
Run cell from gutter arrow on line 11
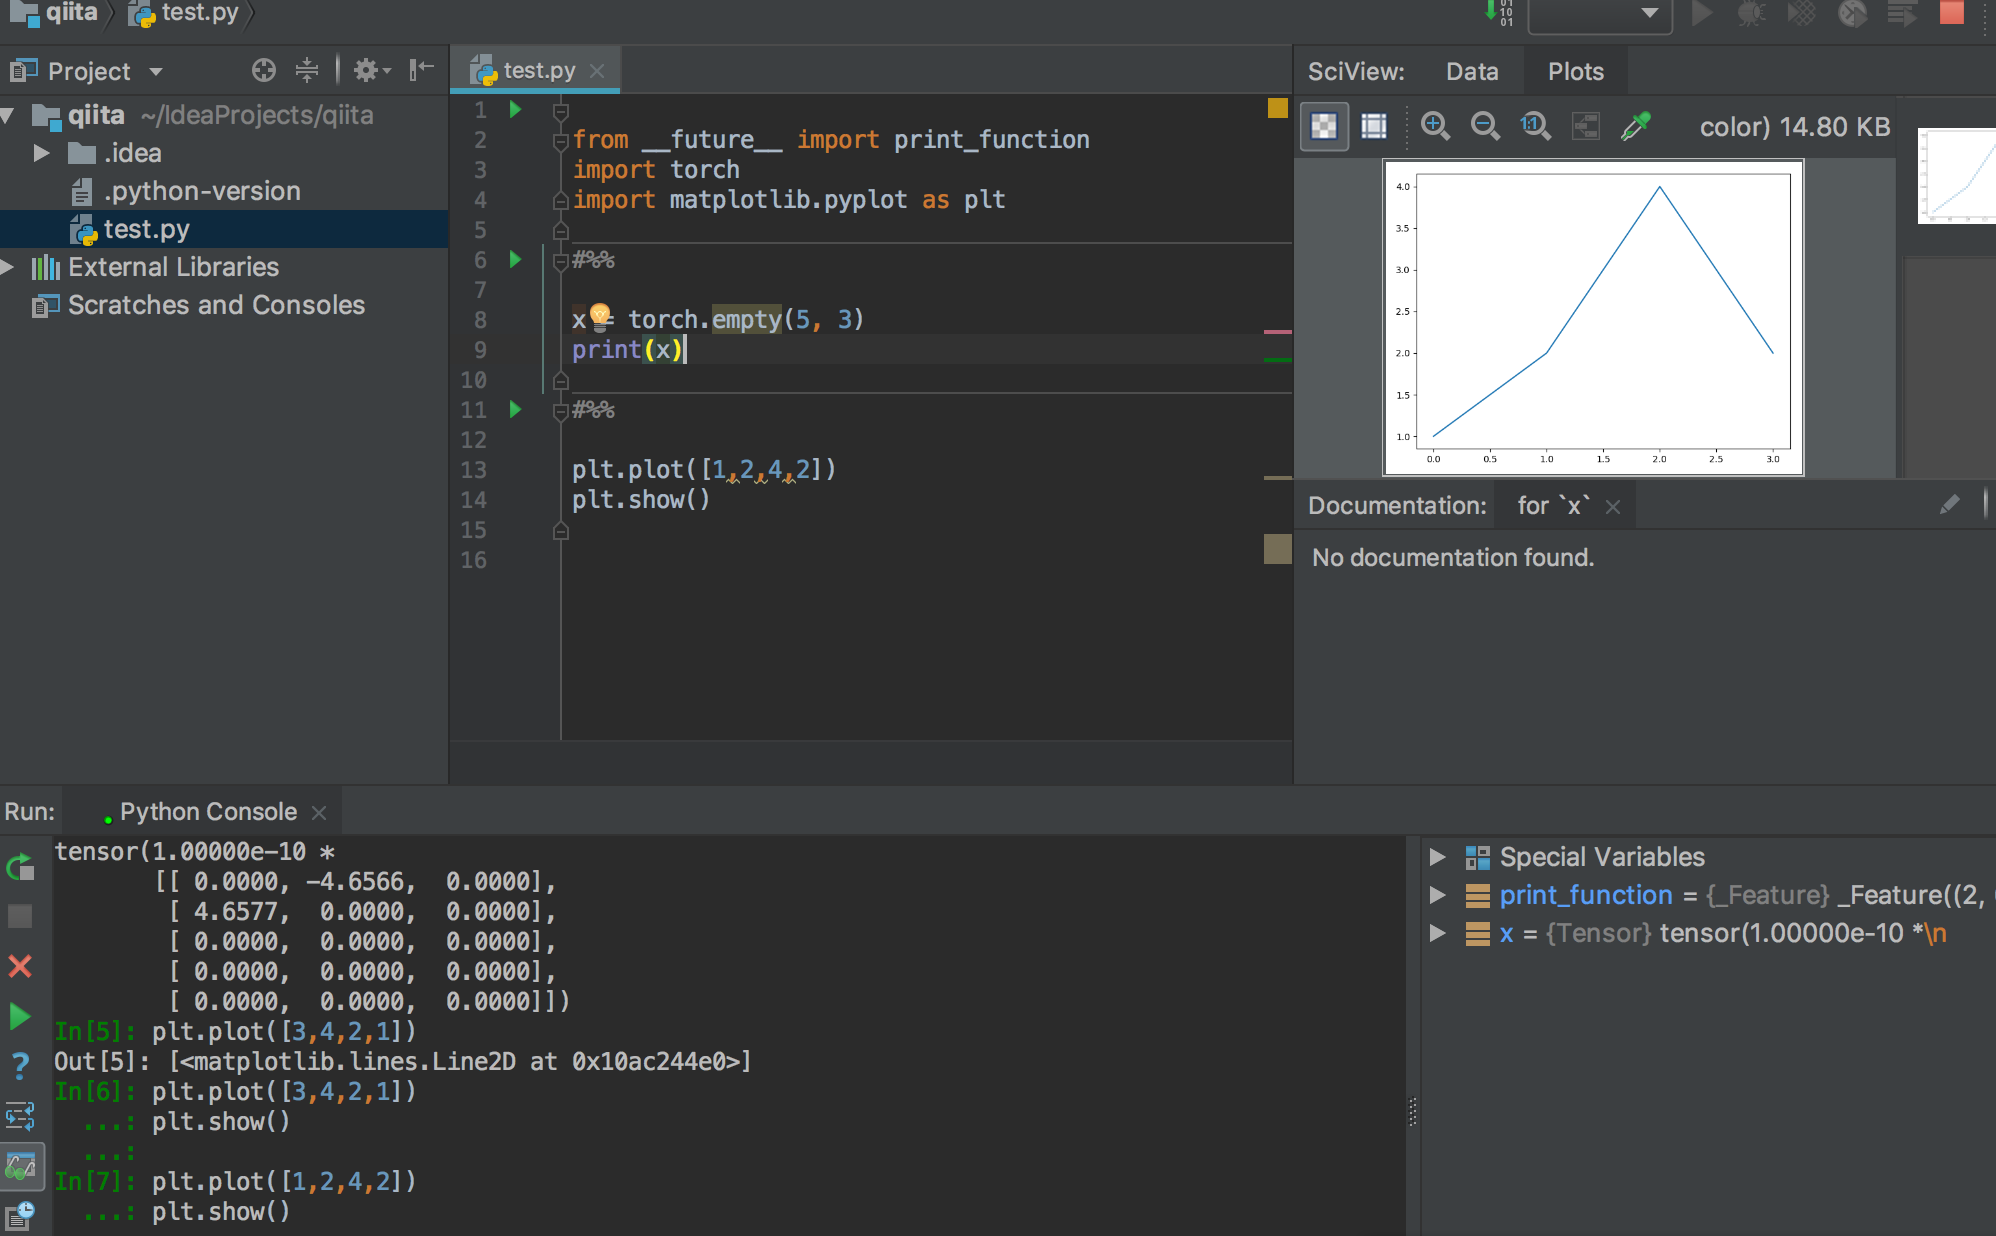[x=515, y=409]
